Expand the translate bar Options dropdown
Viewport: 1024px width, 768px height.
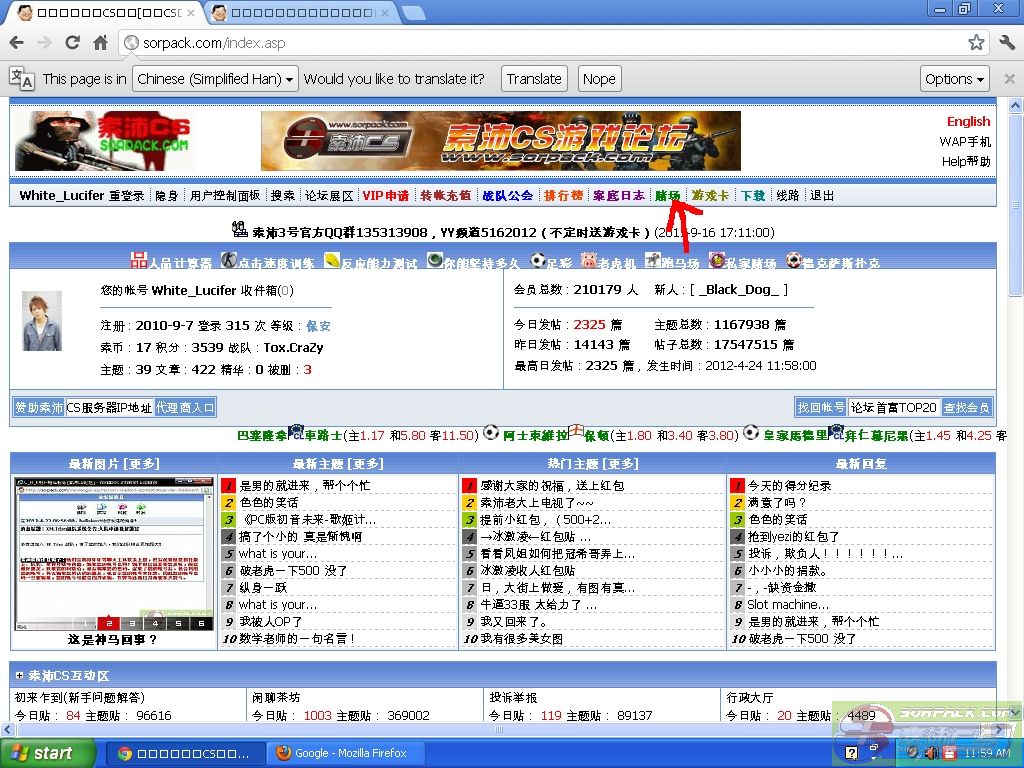click(x=955, y=79)
